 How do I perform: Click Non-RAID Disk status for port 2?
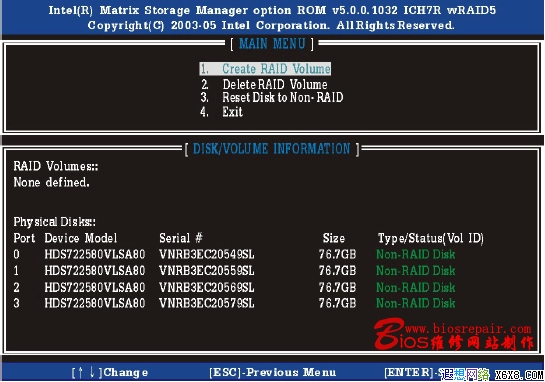pyautogui.click(x=416, y=287)
